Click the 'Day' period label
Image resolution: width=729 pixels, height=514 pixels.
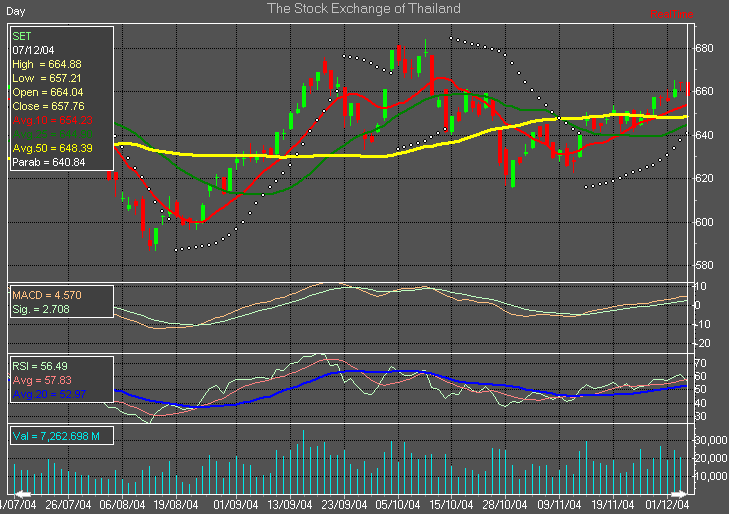click(x=15, y=11)
